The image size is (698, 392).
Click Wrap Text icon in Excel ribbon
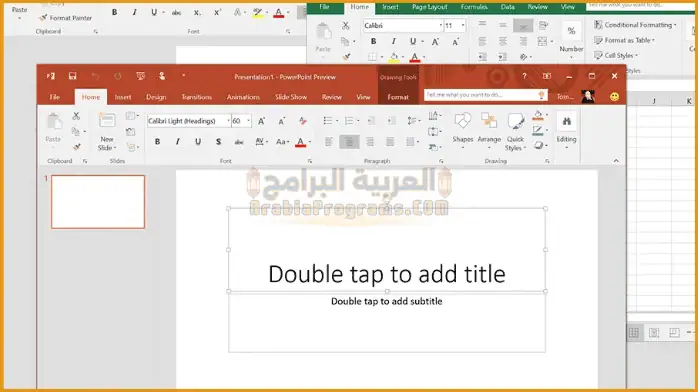tap(543, 25)
